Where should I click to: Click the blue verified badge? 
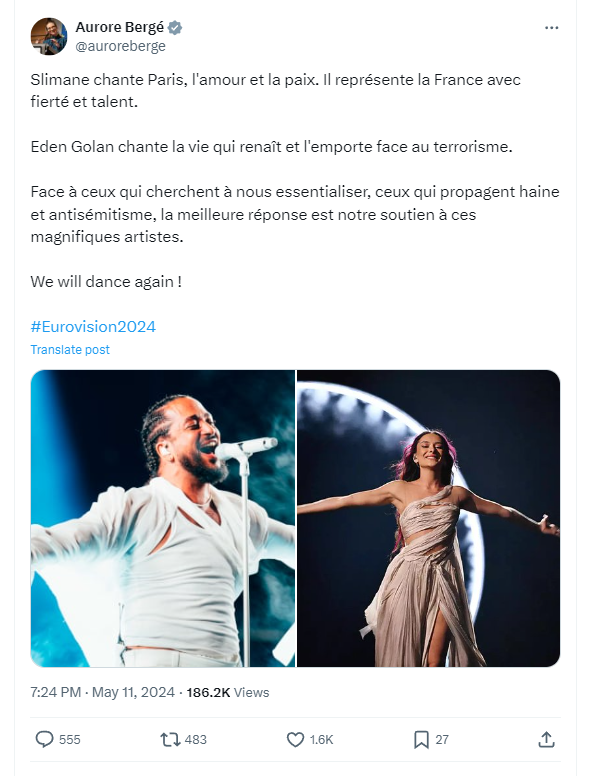click(x=175, y=28)
